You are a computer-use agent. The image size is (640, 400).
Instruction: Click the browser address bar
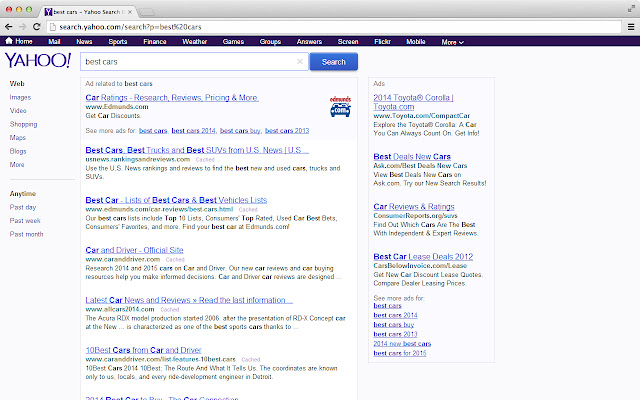334,27
